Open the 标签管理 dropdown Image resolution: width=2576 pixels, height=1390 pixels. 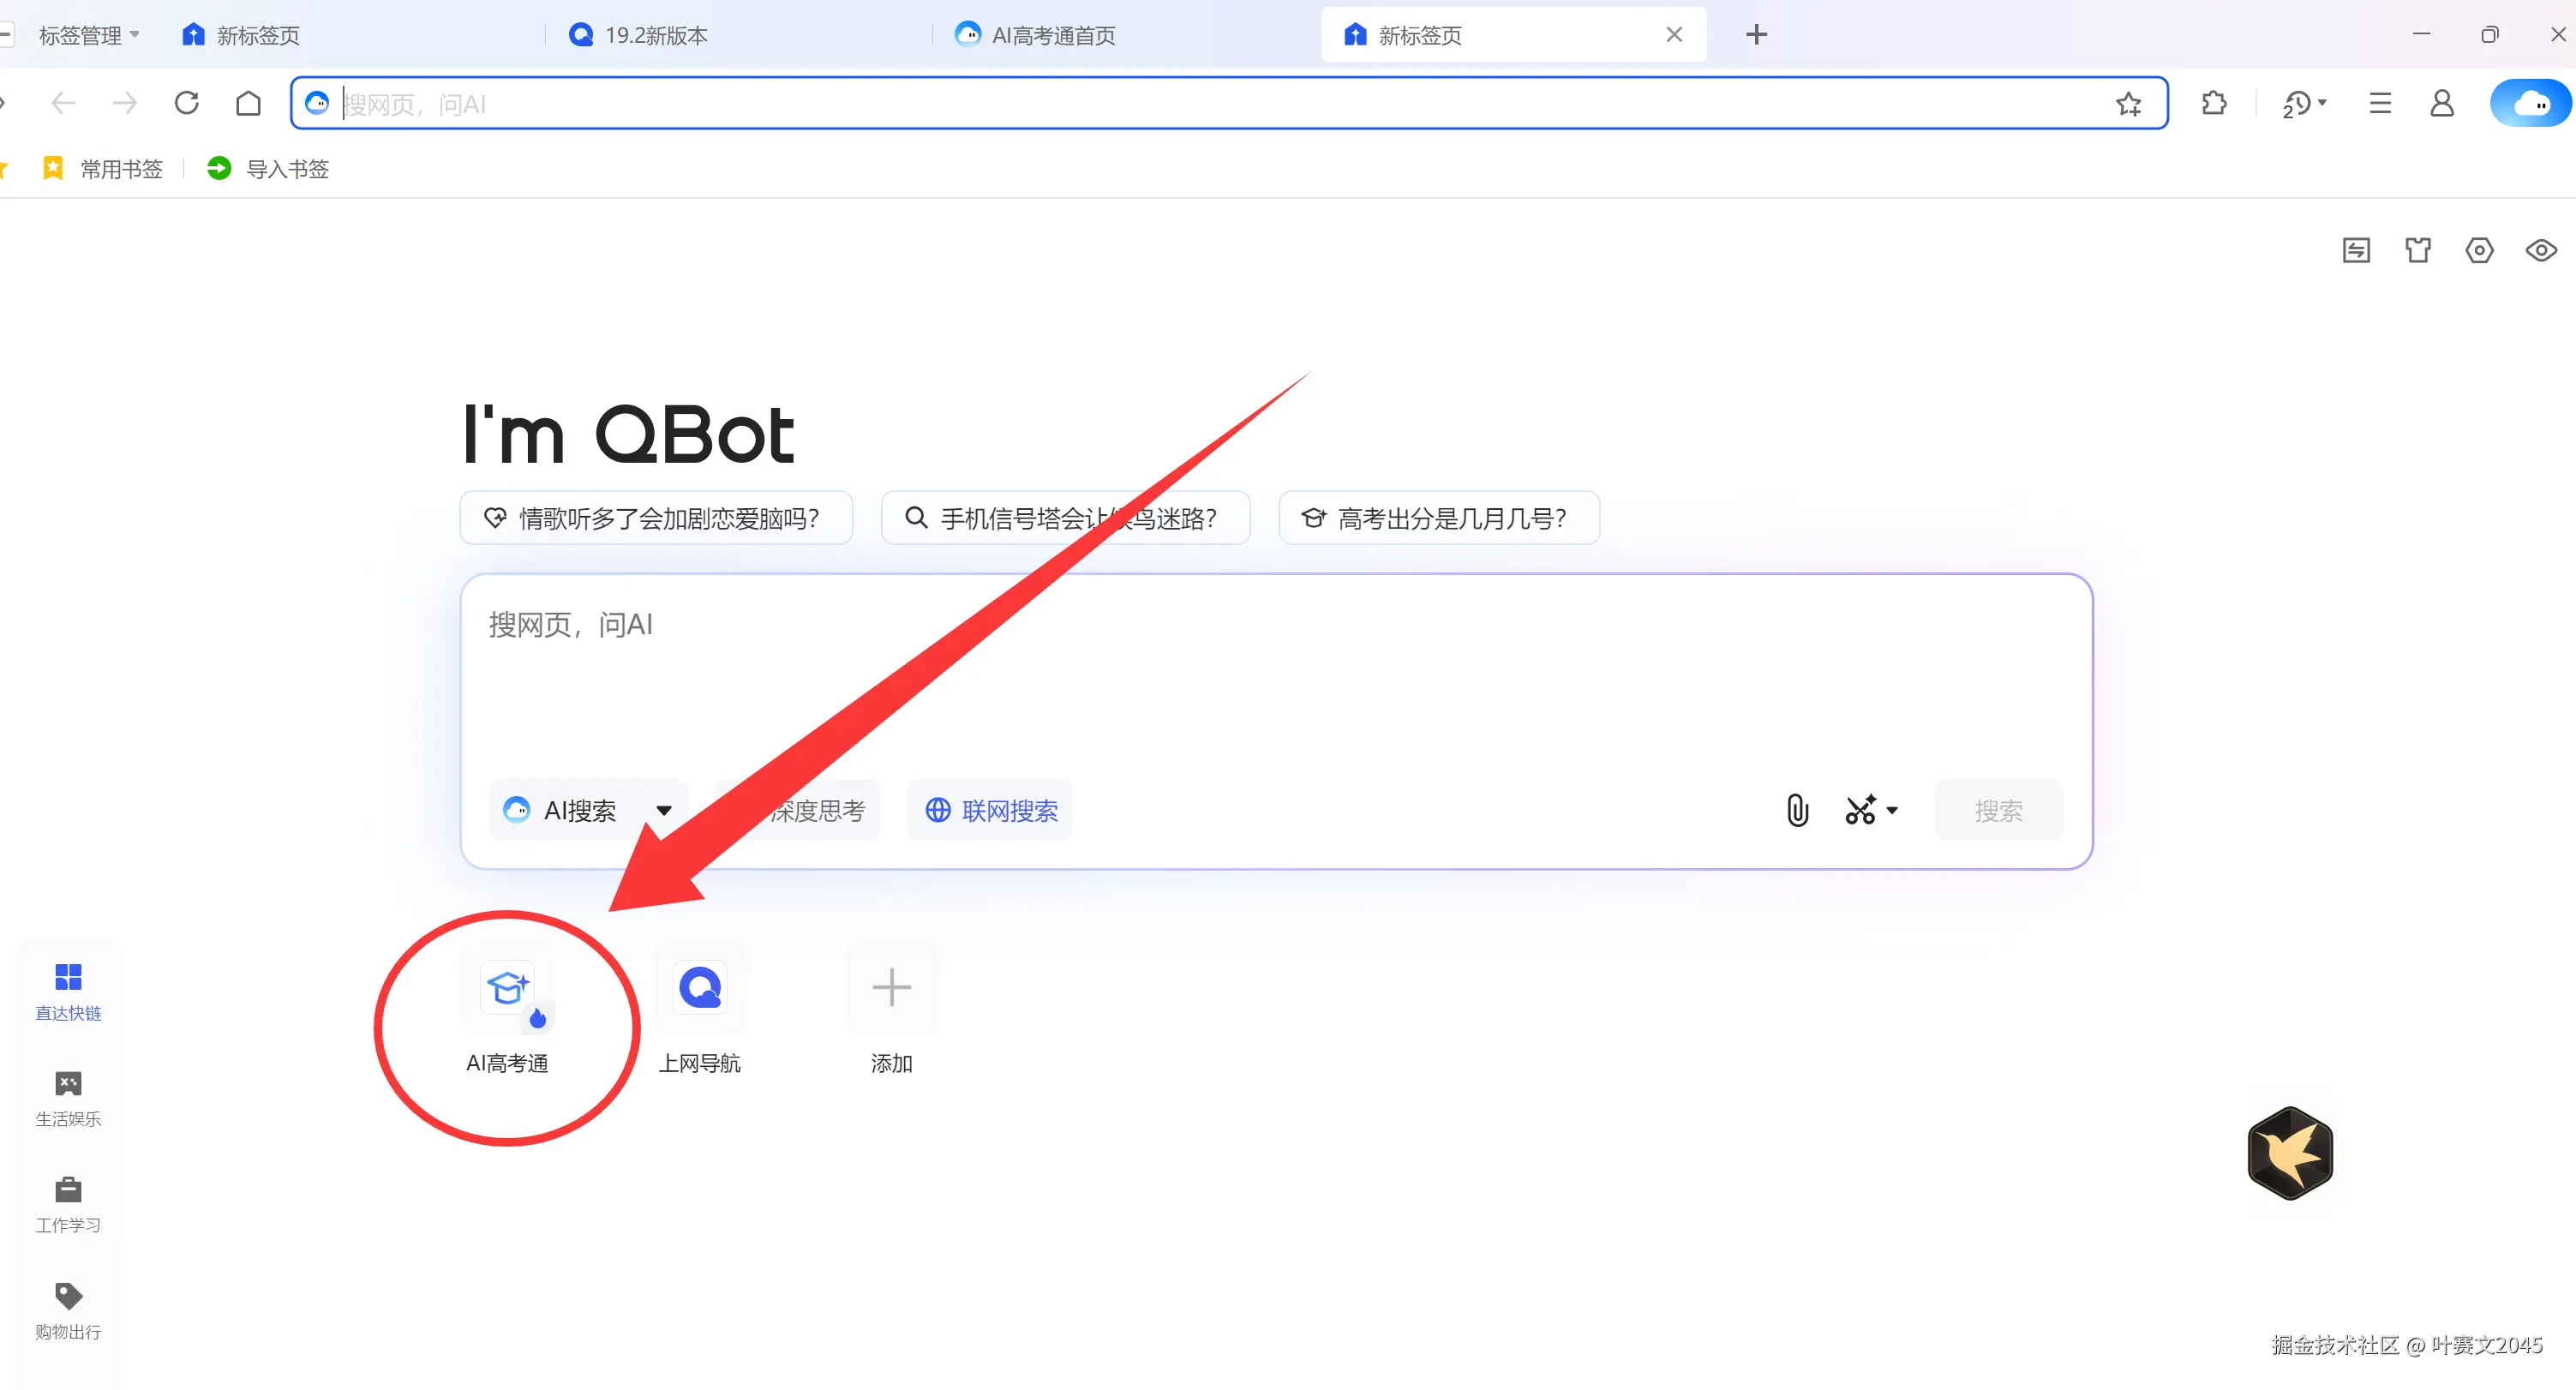point(89,35)
